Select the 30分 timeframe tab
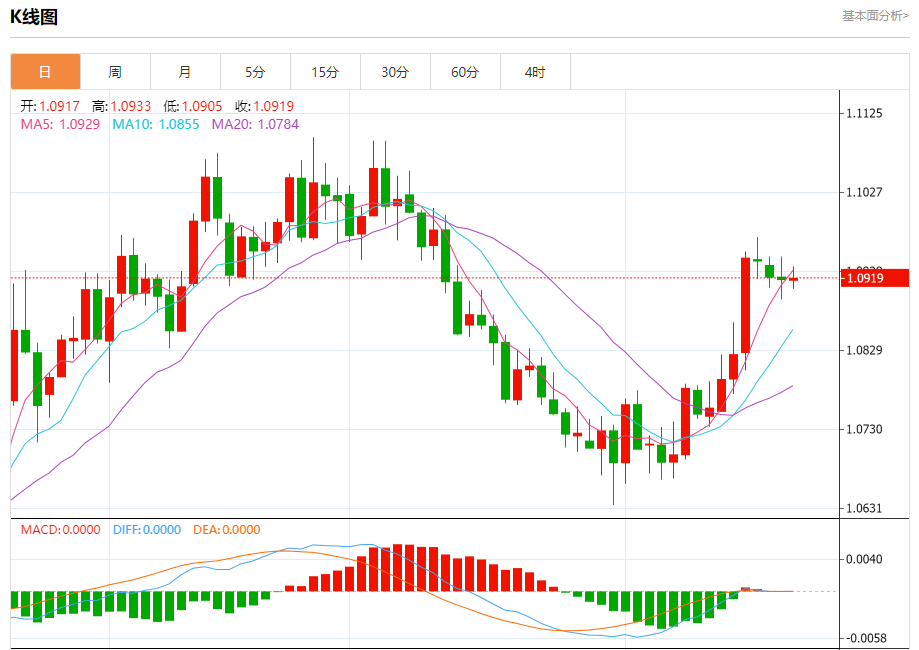 [x=395, y=72]
